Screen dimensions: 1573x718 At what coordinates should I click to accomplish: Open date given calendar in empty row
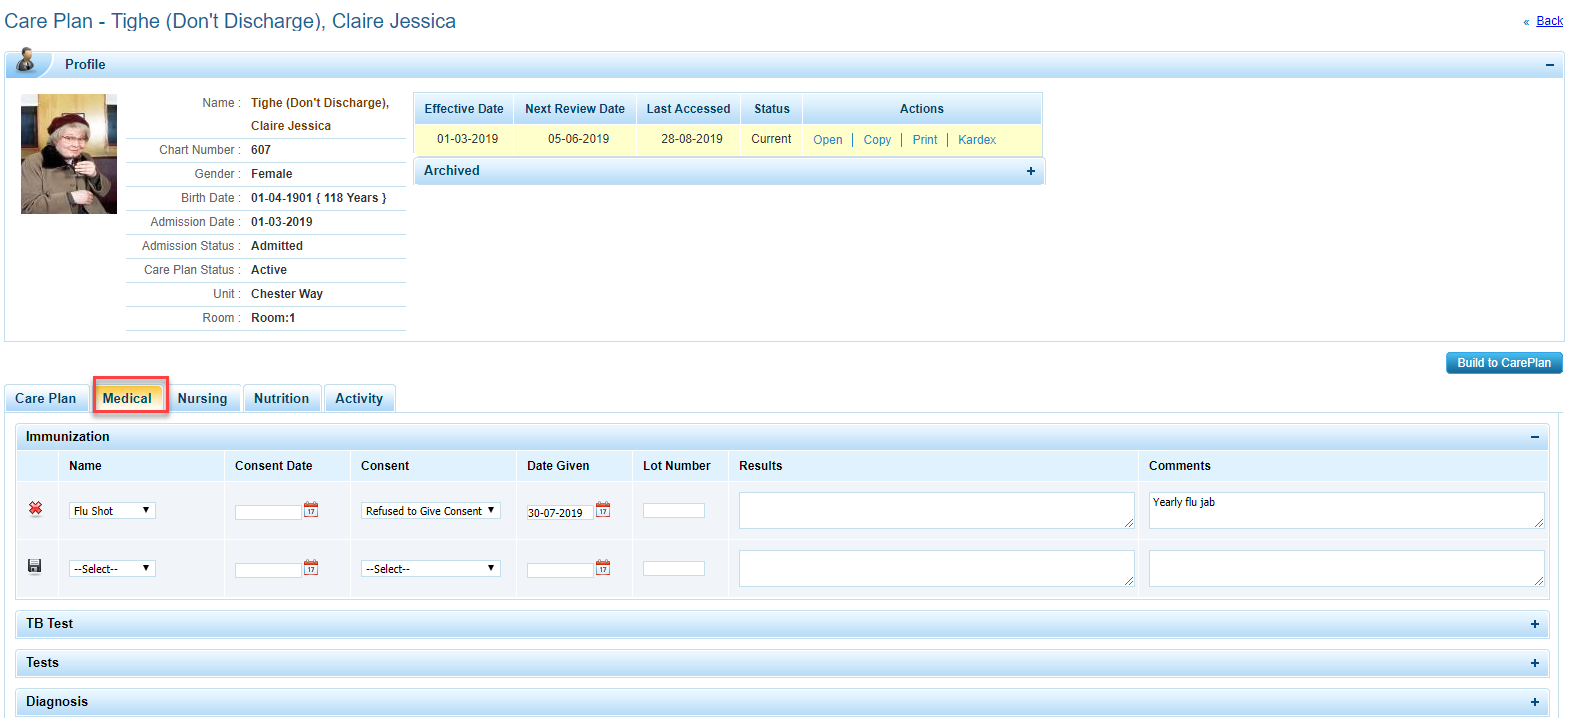click(x=603, y=568)
